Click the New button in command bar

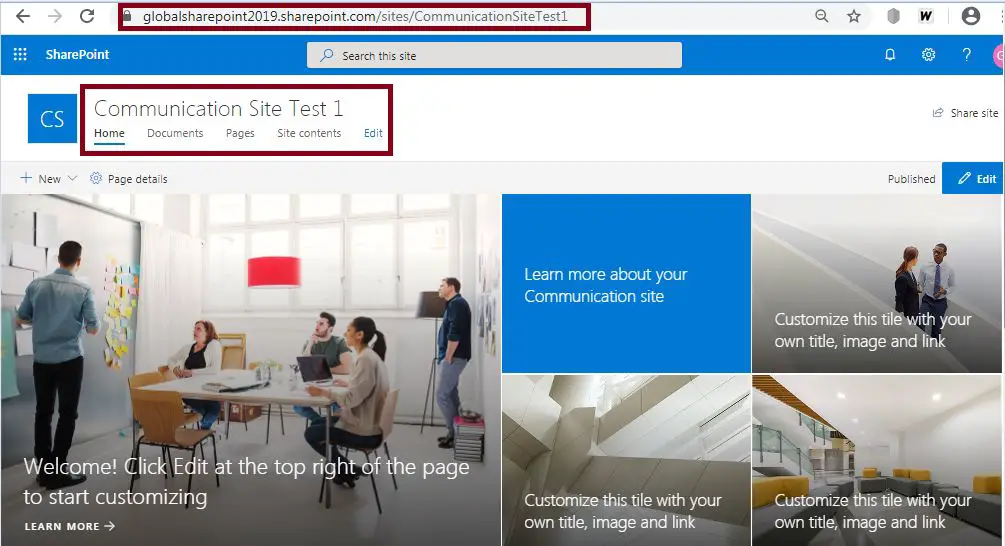click(41, 179)
